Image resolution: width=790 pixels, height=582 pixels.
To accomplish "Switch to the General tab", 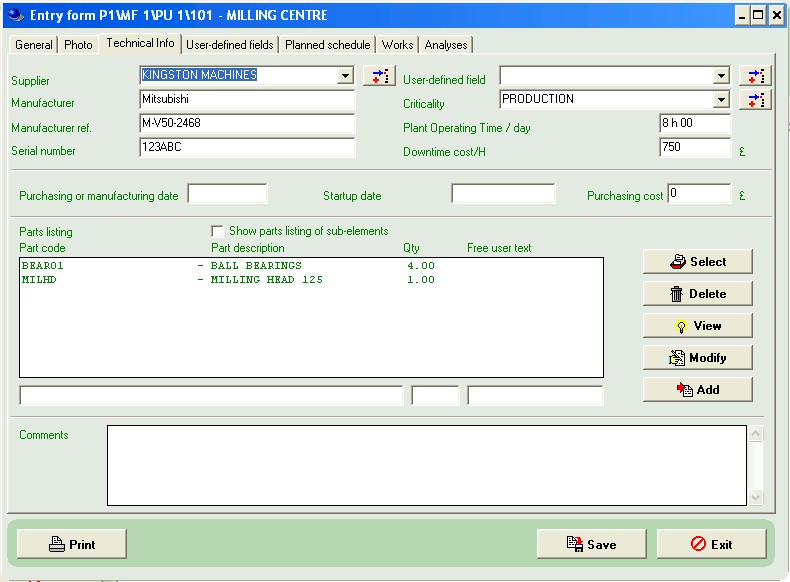I will pos(34,45).
